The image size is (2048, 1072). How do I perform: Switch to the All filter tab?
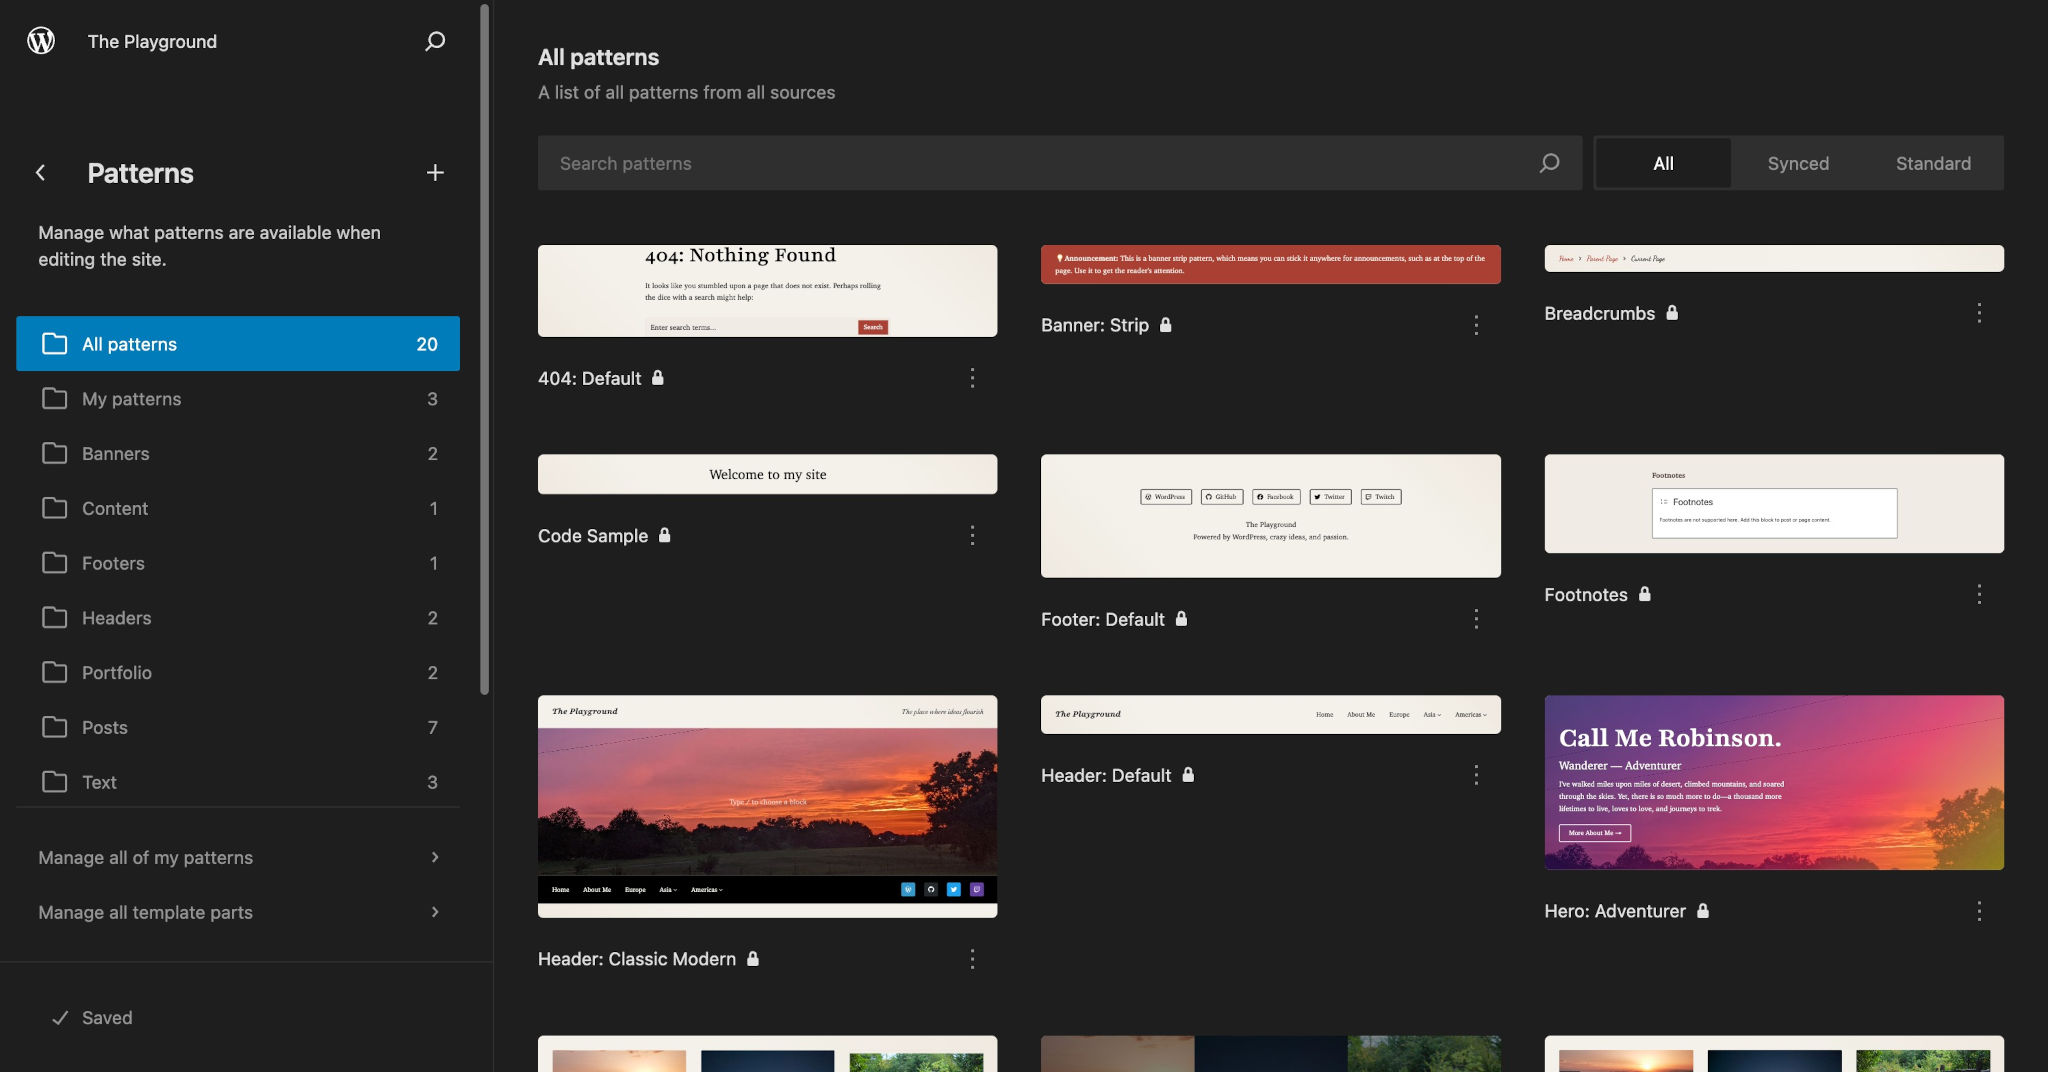pos(1663,162)
